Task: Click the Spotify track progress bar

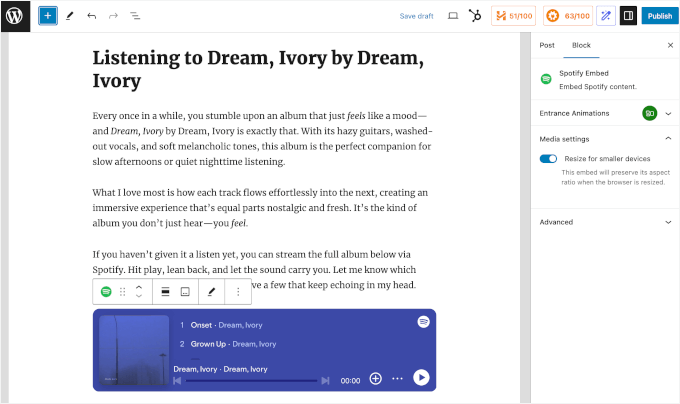Action: click(251, 380)
